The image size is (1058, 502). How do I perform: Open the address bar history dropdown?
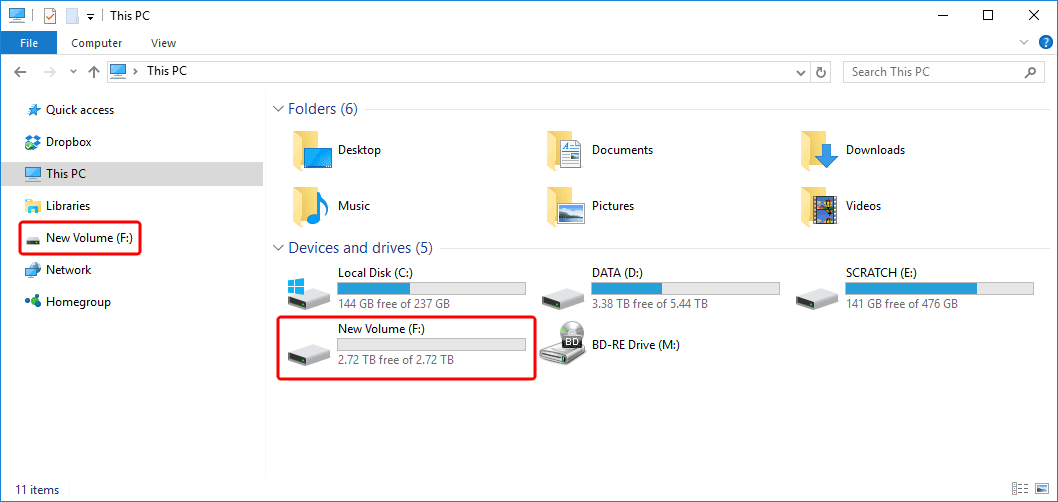800,72
